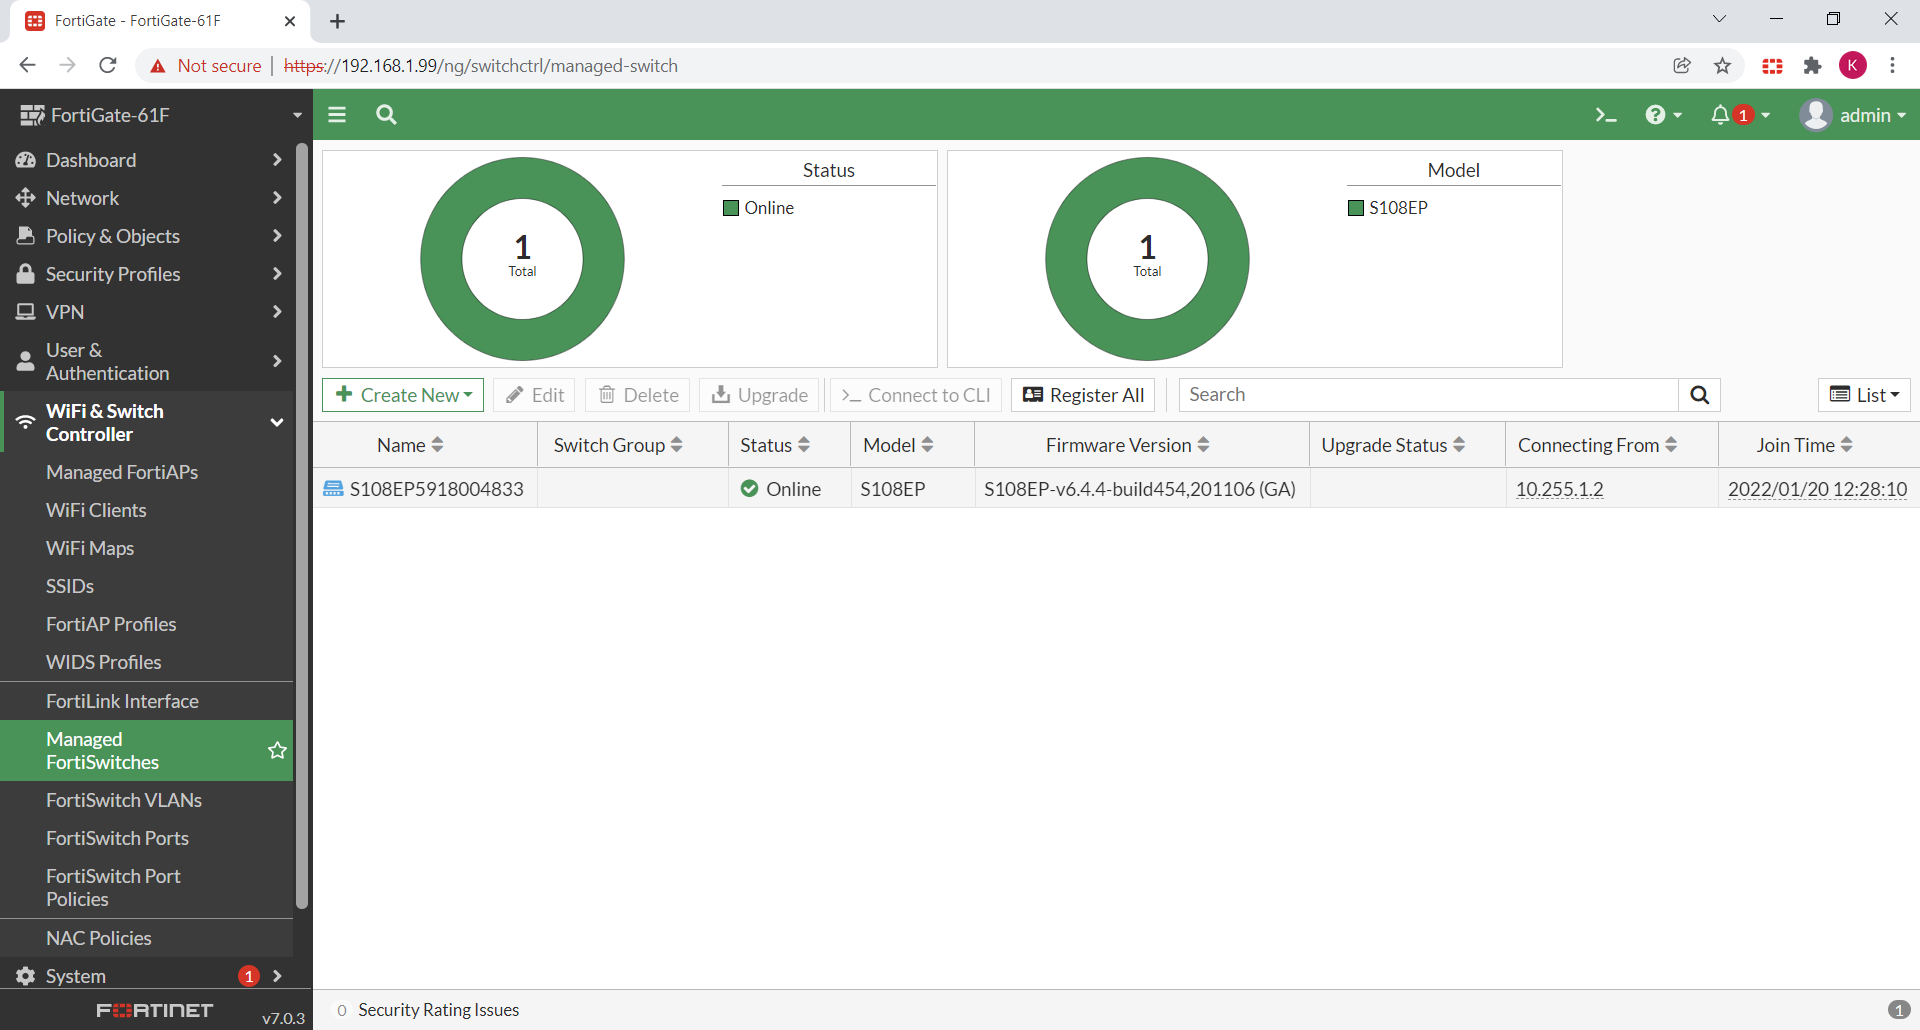Toggle the Online status legend in Status chart
This screenshot has height=1030, width=1920.
pos(759,207)
